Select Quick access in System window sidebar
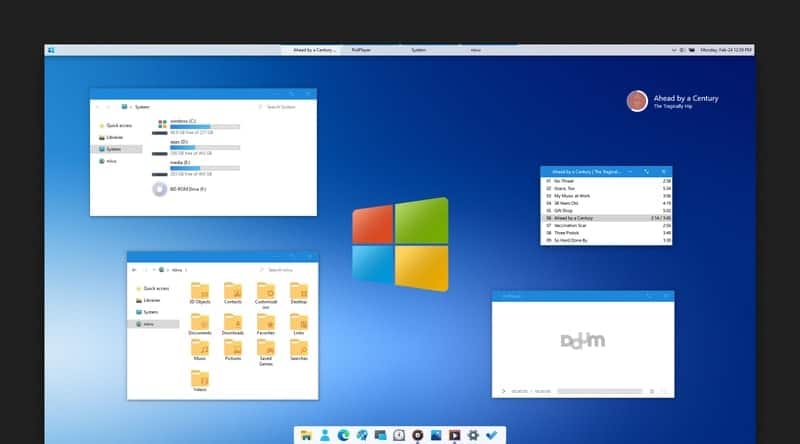 point(116,126)
